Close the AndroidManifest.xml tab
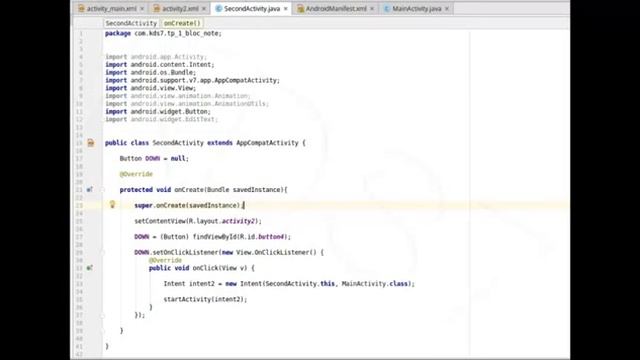The width and height of the screenshot is (640, 360). tap(372, 9)
